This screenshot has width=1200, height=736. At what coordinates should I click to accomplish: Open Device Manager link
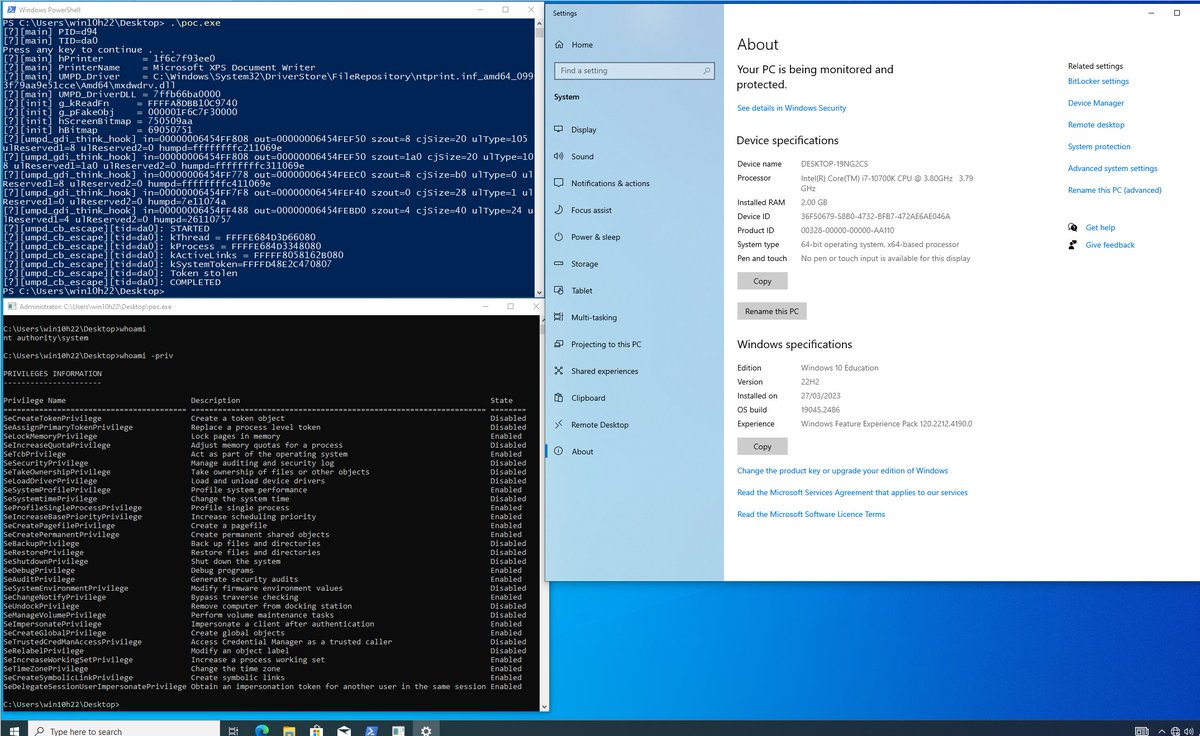tap(1096, 103)
